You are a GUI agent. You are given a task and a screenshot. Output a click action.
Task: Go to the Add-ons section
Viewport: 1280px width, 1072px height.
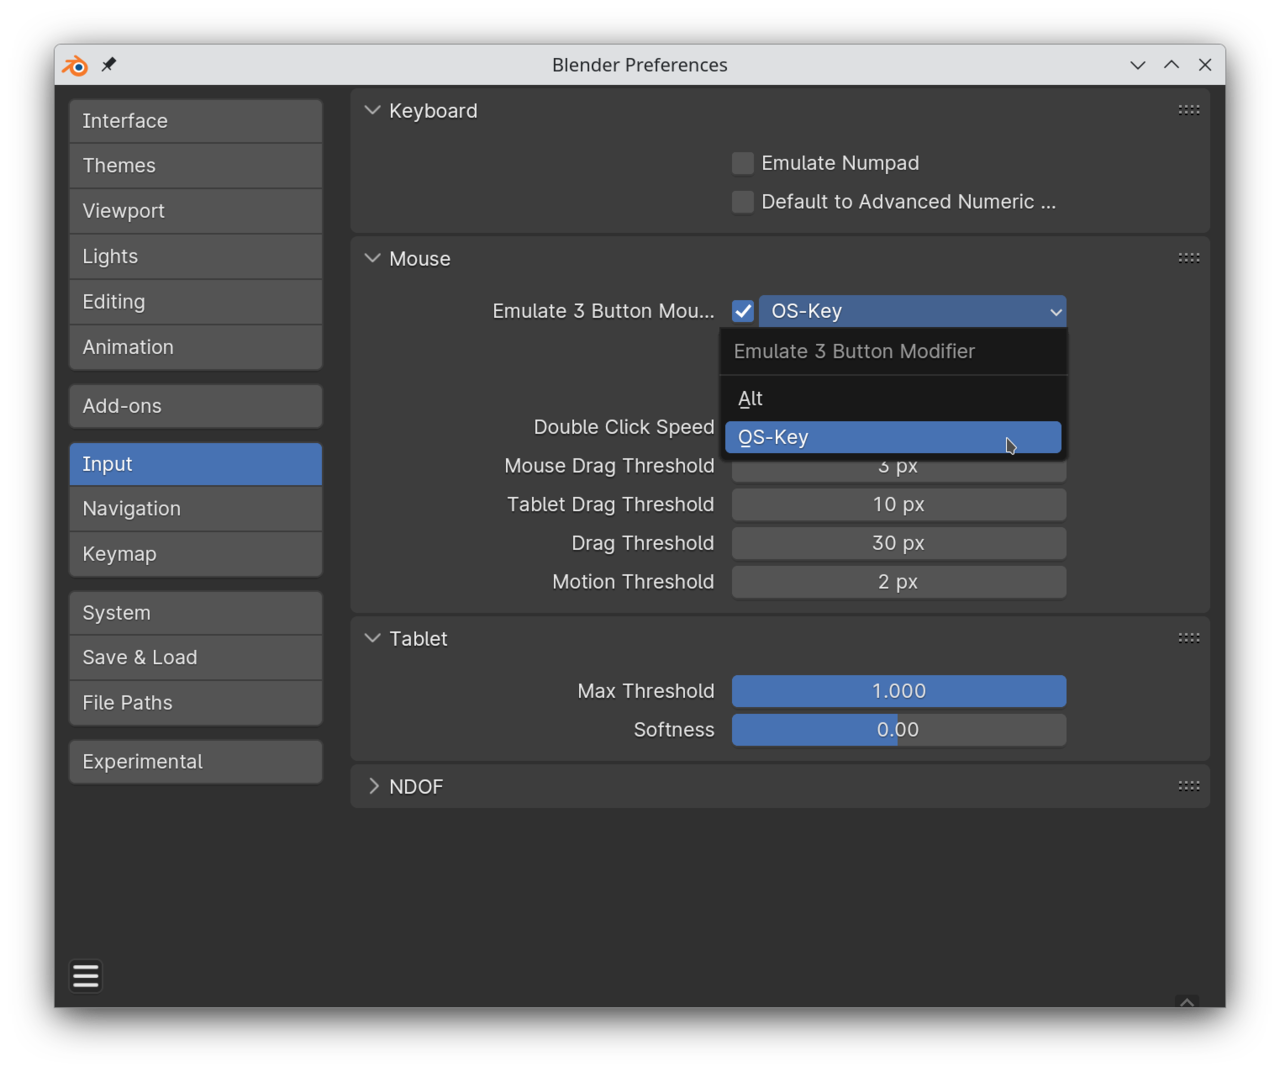[196, 406]
